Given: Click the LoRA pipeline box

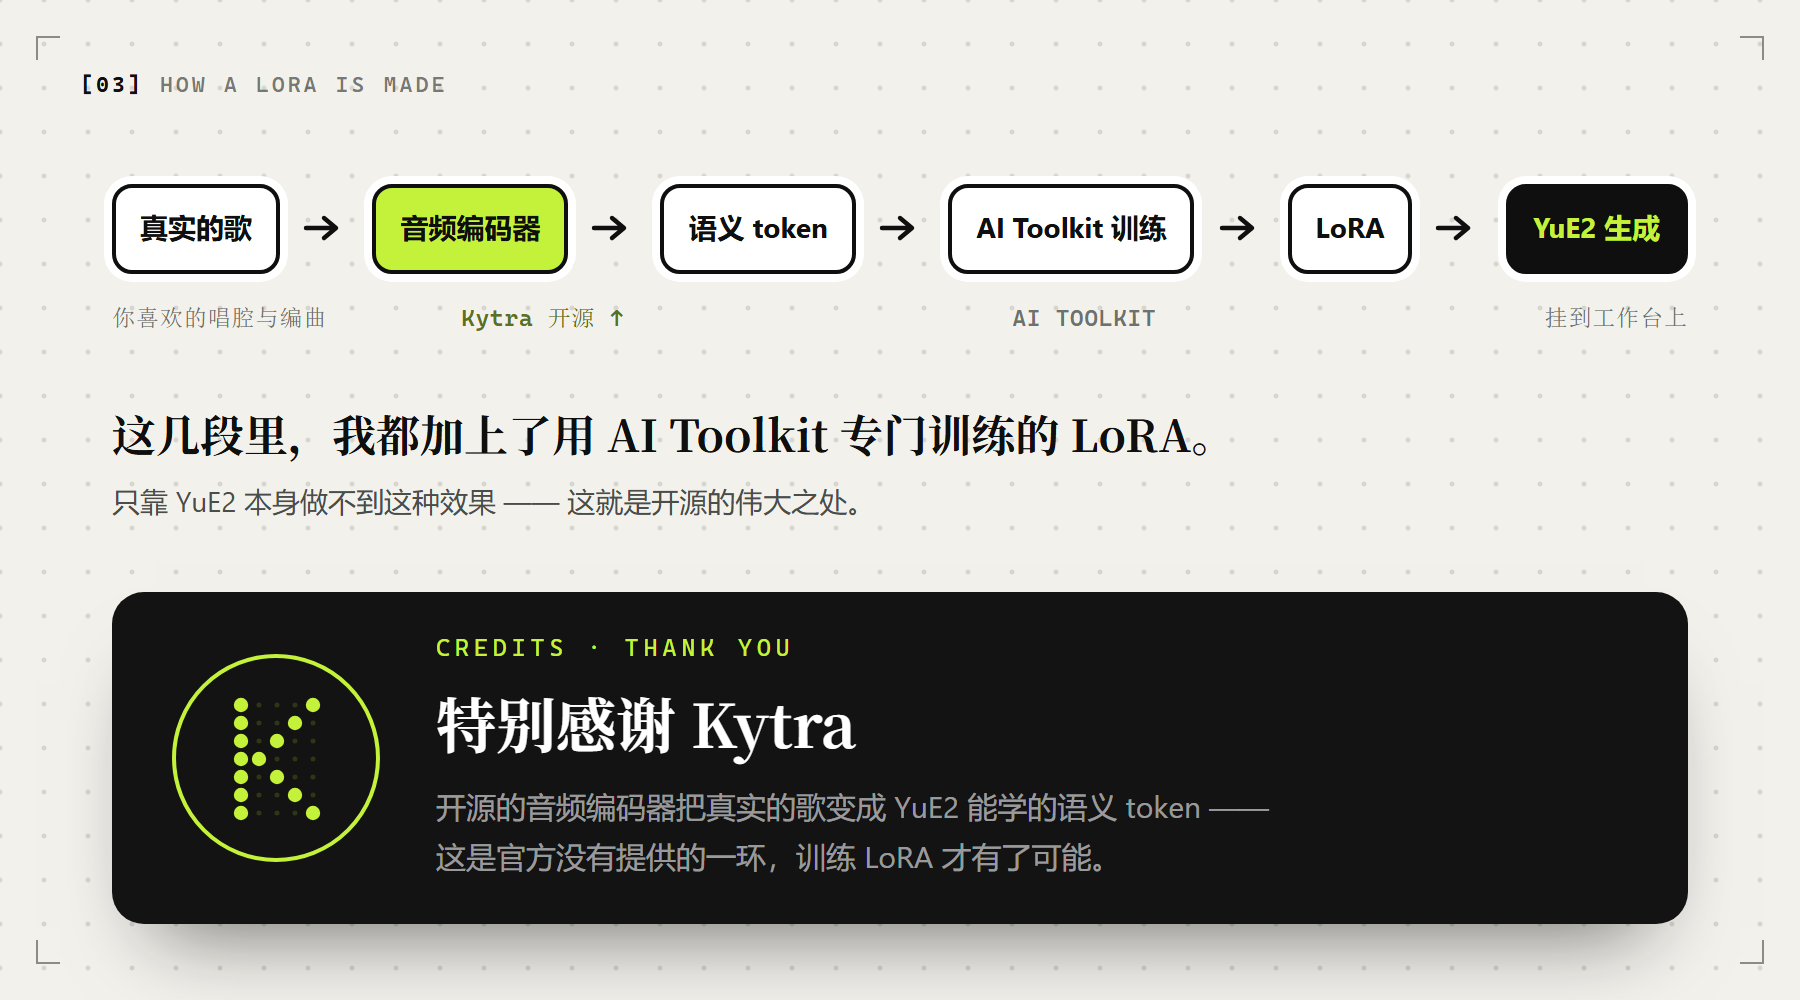Looking at the screenshot, I should (1350, 229).
